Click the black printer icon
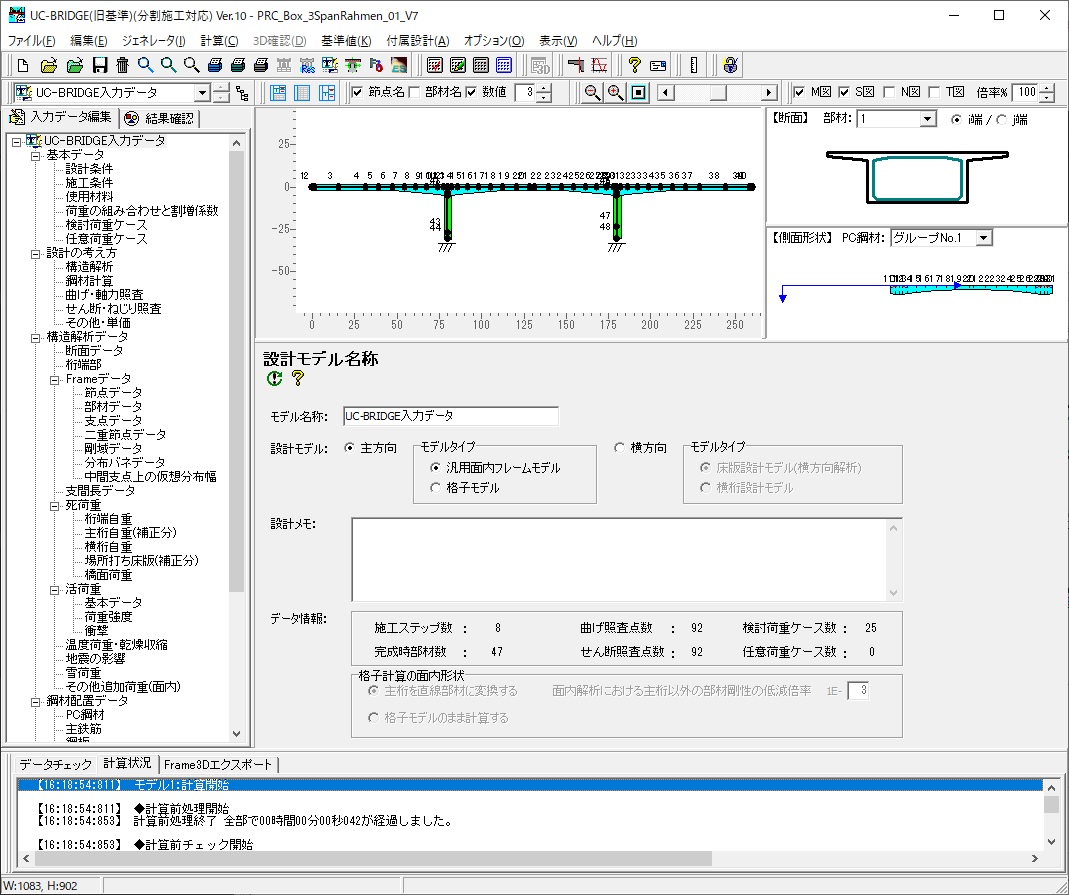 pos(261,65)
